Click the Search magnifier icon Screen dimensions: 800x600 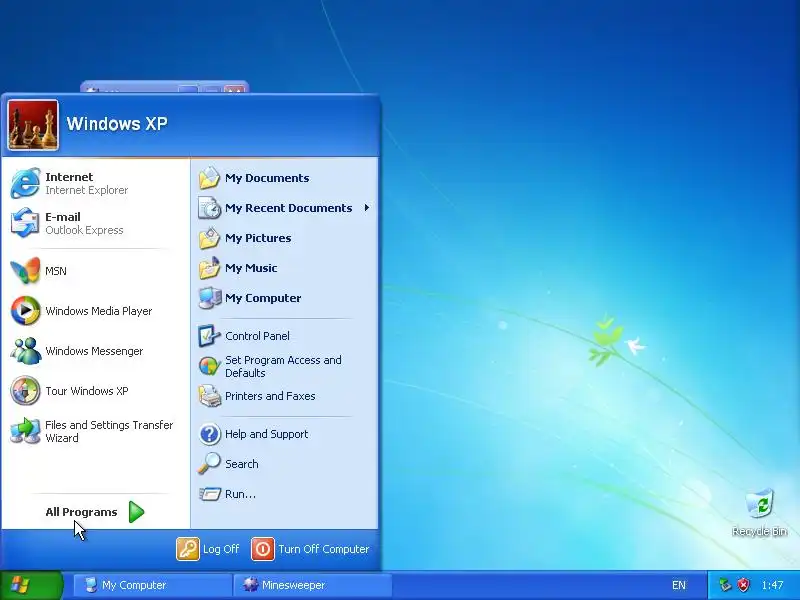pyautogui.click(x=209, y=464)
